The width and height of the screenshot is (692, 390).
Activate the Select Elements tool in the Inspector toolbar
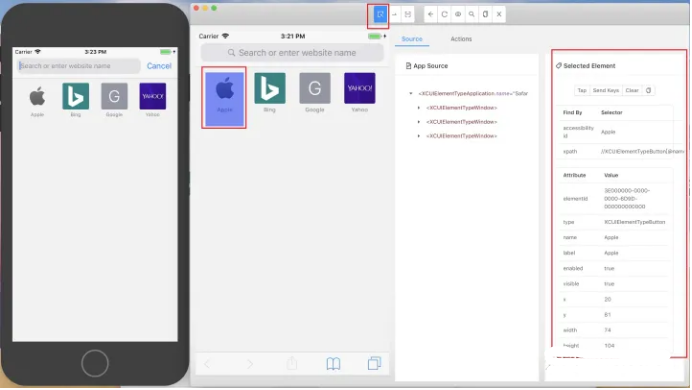[380, 14]
